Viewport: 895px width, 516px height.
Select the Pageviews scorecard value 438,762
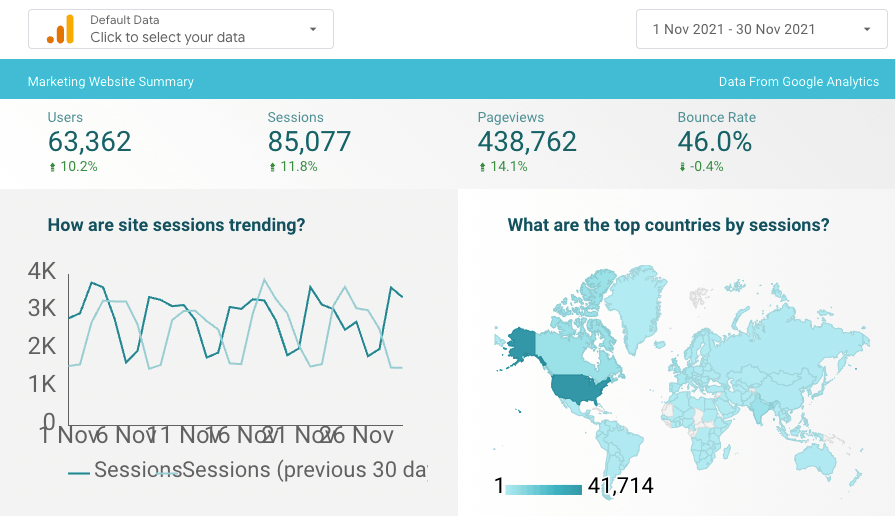click(x=527, y=142)
